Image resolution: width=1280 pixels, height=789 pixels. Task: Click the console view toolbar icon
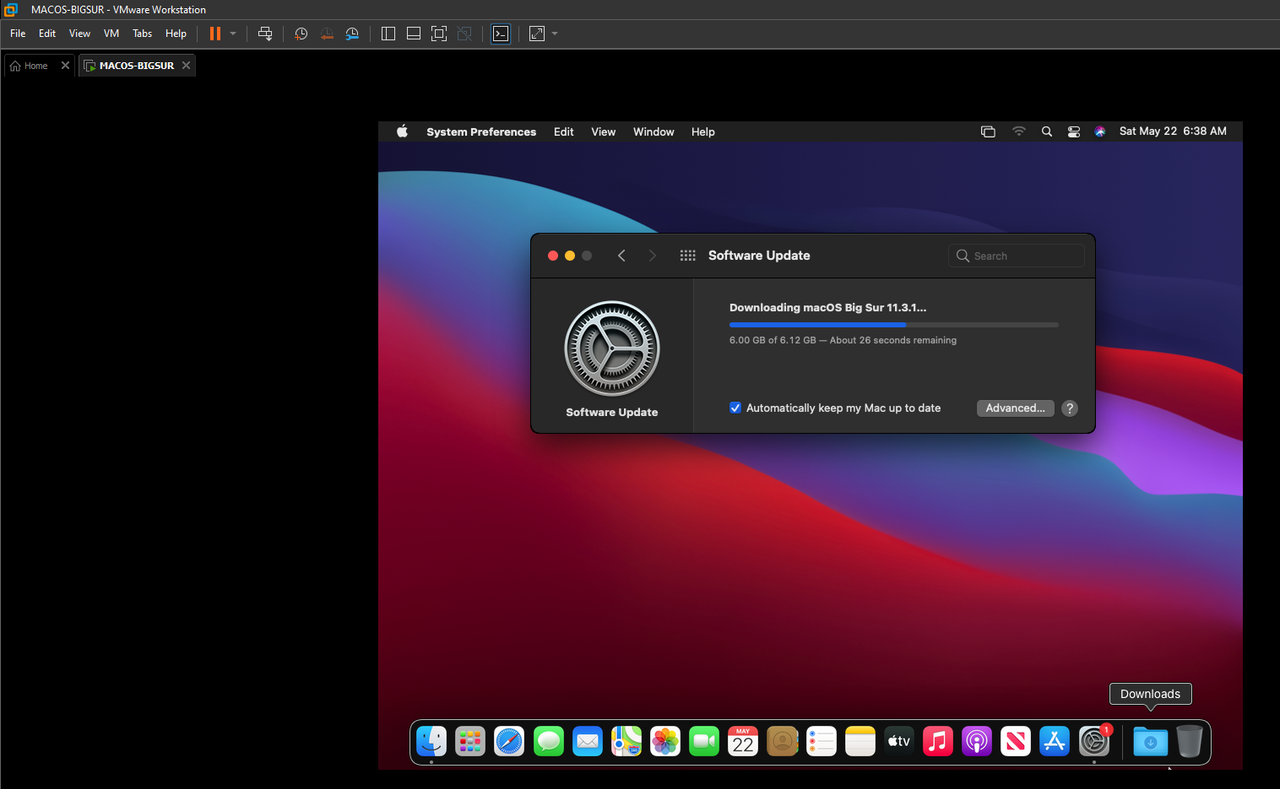[501, 33]
